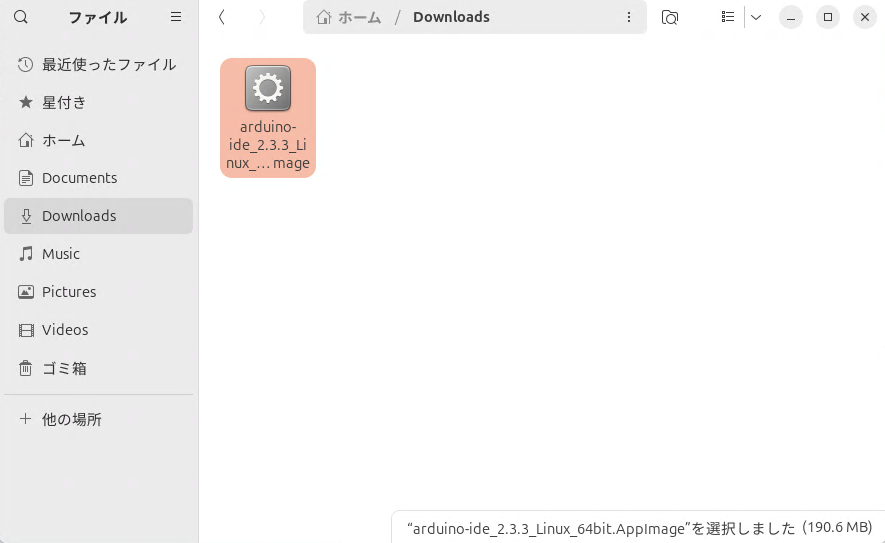885x543 pixels.
Task: Click the document icon beside Documents
Action: [x=25, y=178]
